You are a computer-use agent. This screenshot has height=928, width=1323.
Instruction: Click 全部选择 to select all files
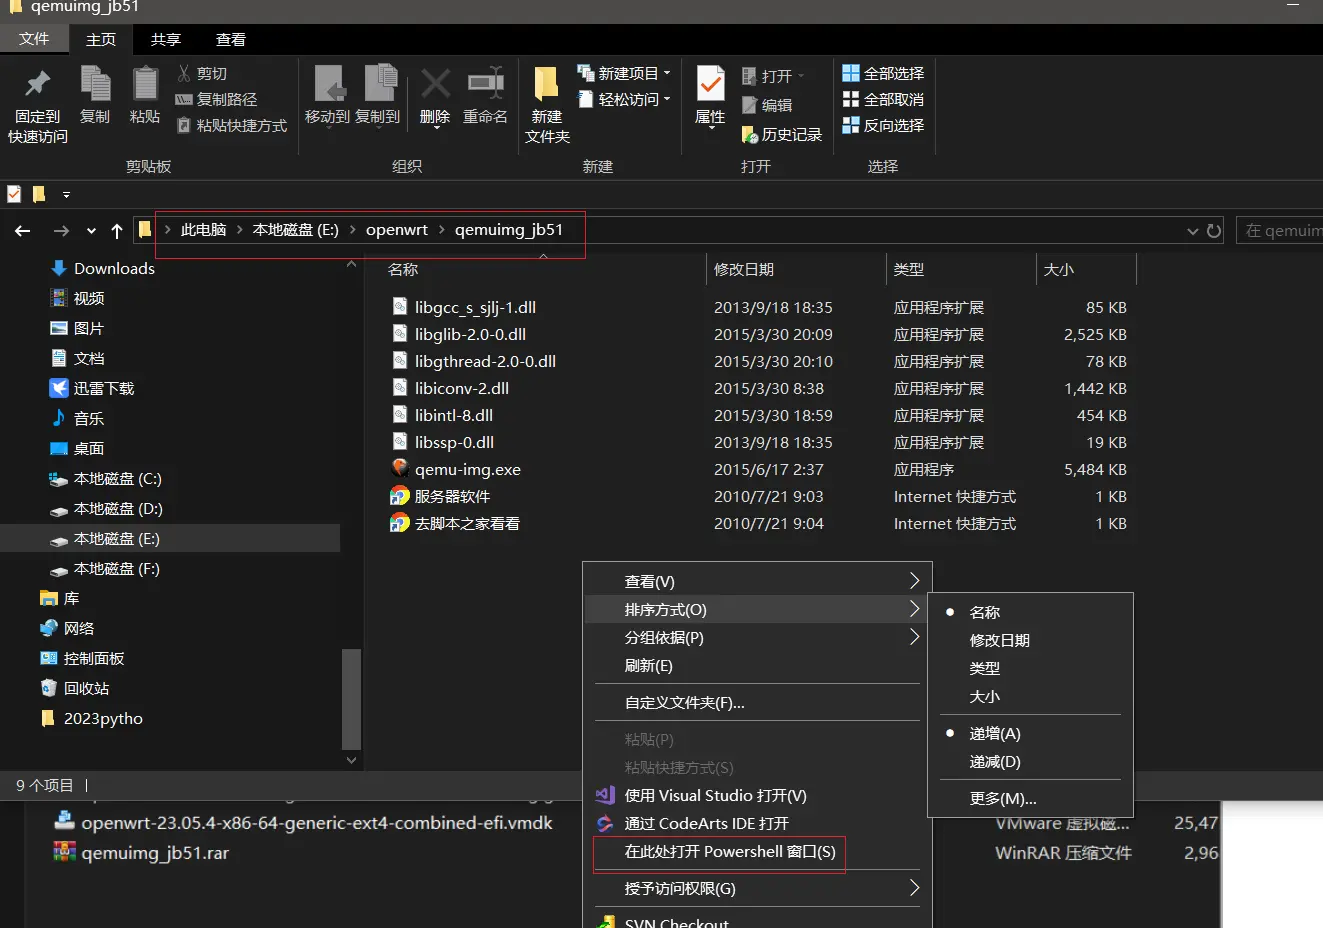point(883,73)
